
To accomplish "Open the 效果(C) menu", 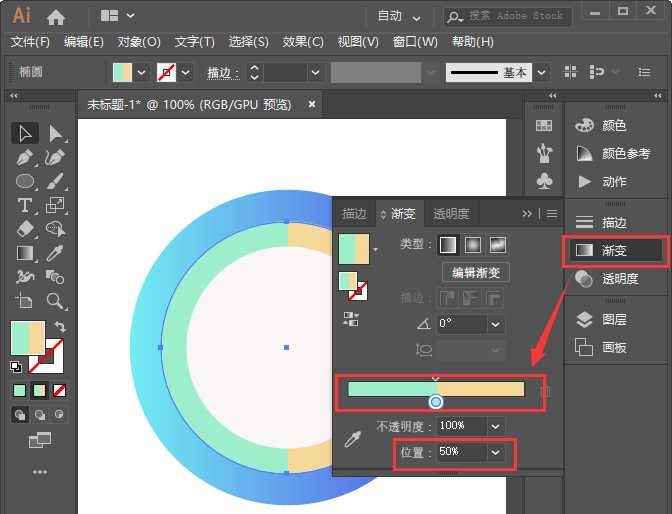I will coord(302,42).
